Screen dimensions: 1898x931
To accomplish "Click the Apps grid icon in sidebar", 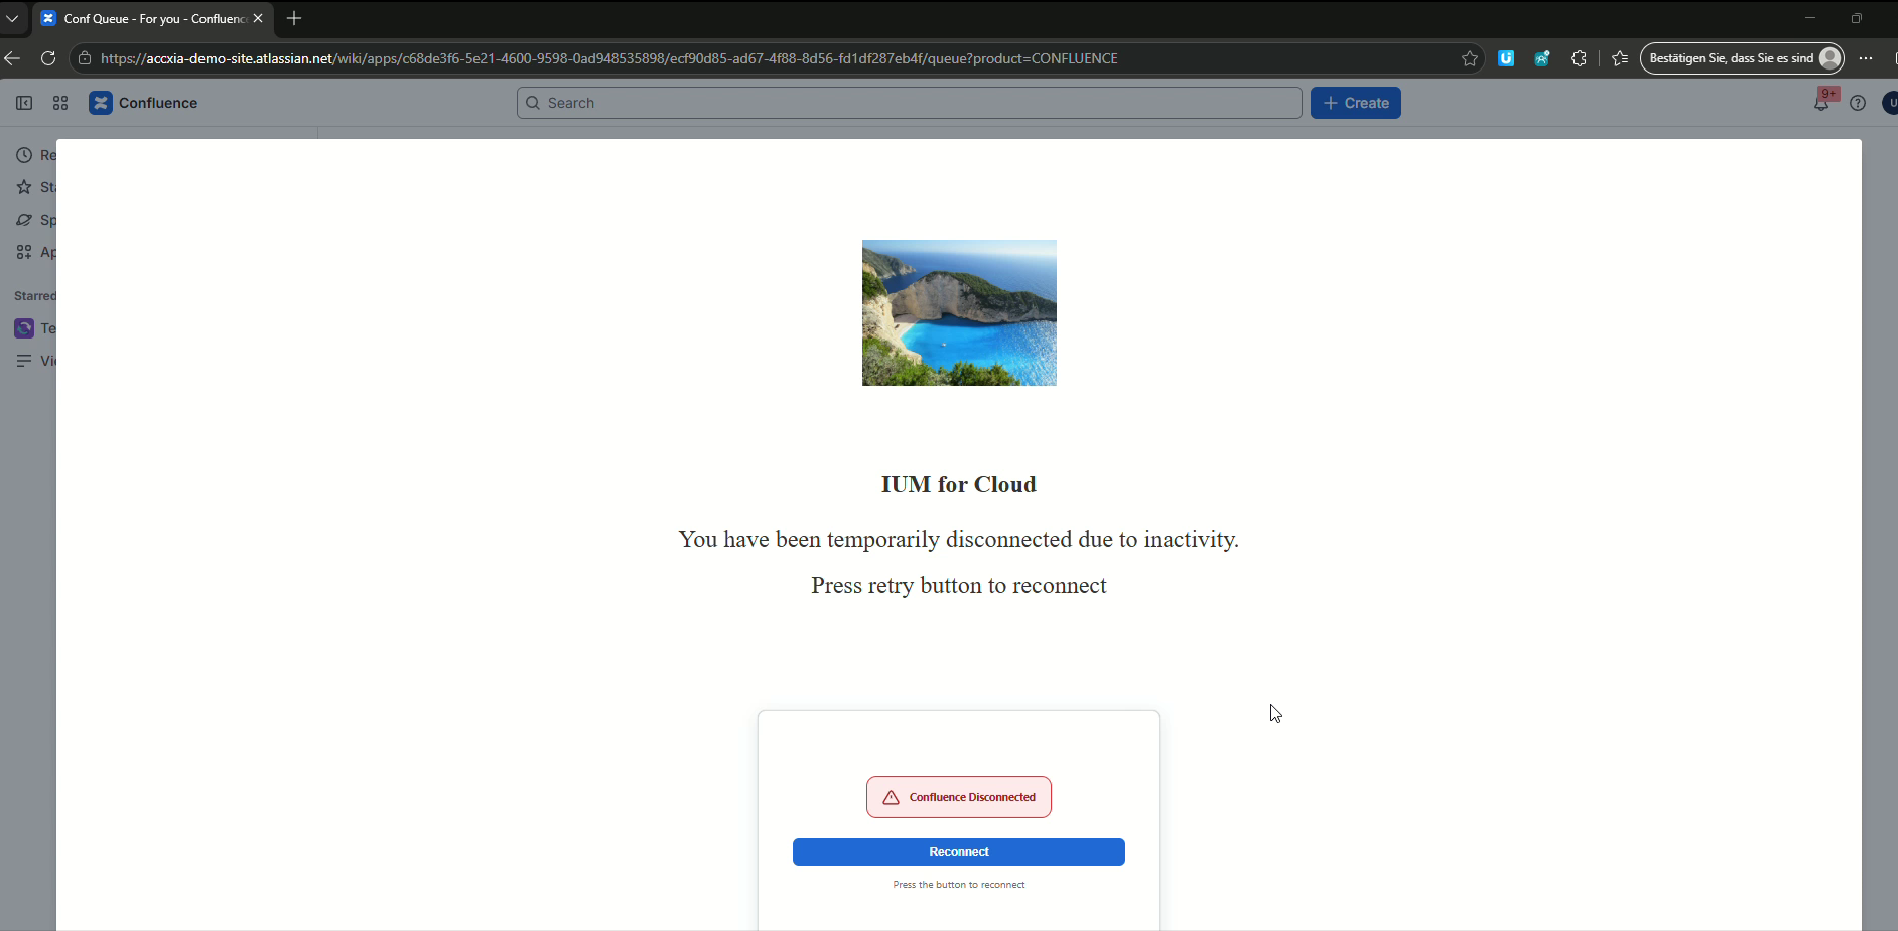I will (24, 252).
